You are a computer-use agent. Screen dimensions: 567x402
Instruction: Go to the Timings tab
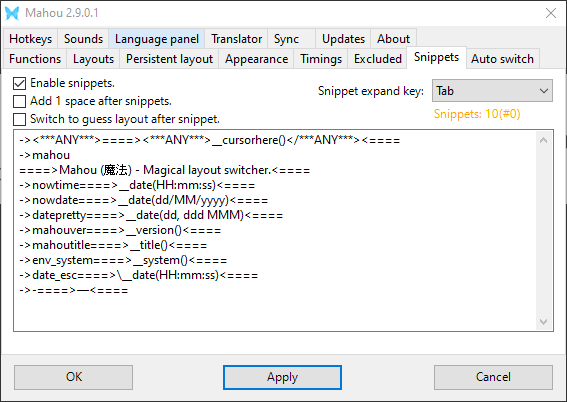click(321, 59)
